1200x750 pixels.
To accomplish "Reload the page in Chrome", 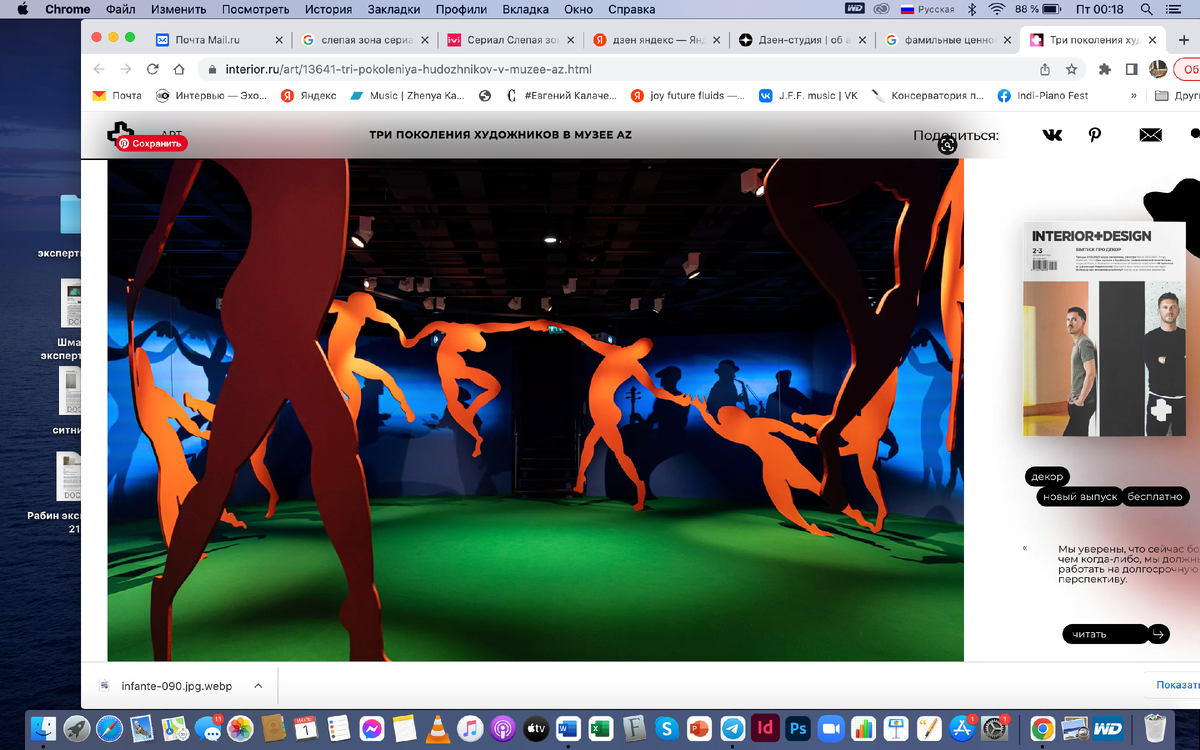I will (153, 70).
